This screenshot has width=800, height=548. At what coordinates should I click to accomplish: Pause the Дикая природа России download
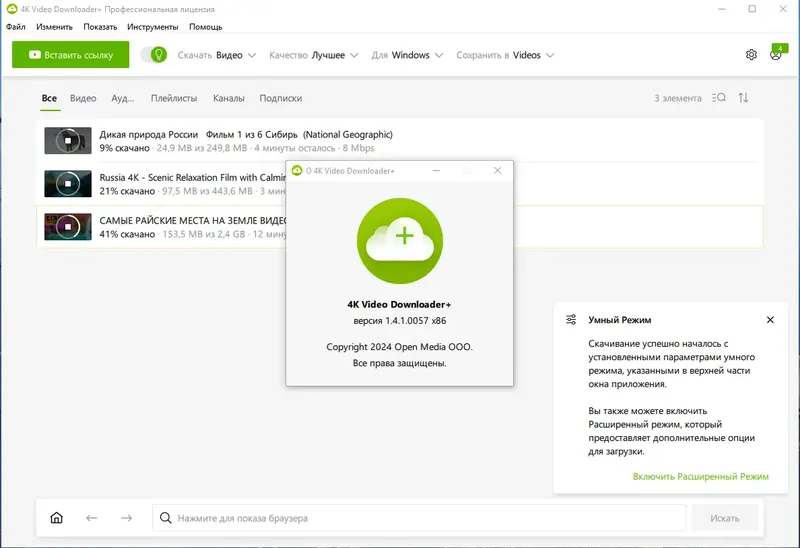tap(67, 141)
